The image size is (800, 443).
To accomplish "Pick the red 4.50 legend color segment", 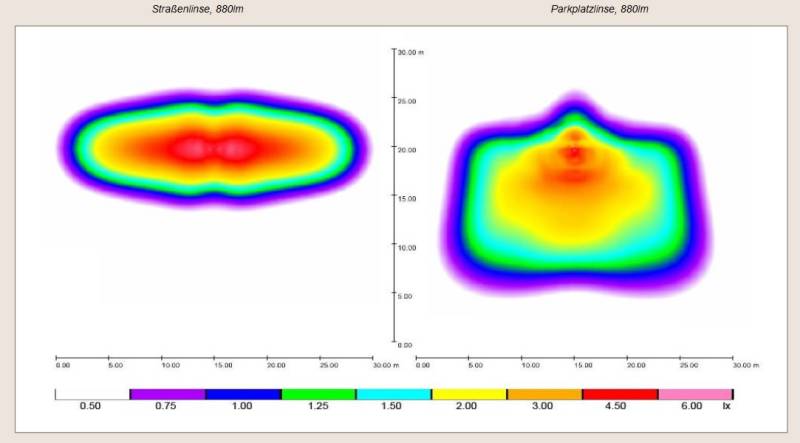I will [620, 394].
